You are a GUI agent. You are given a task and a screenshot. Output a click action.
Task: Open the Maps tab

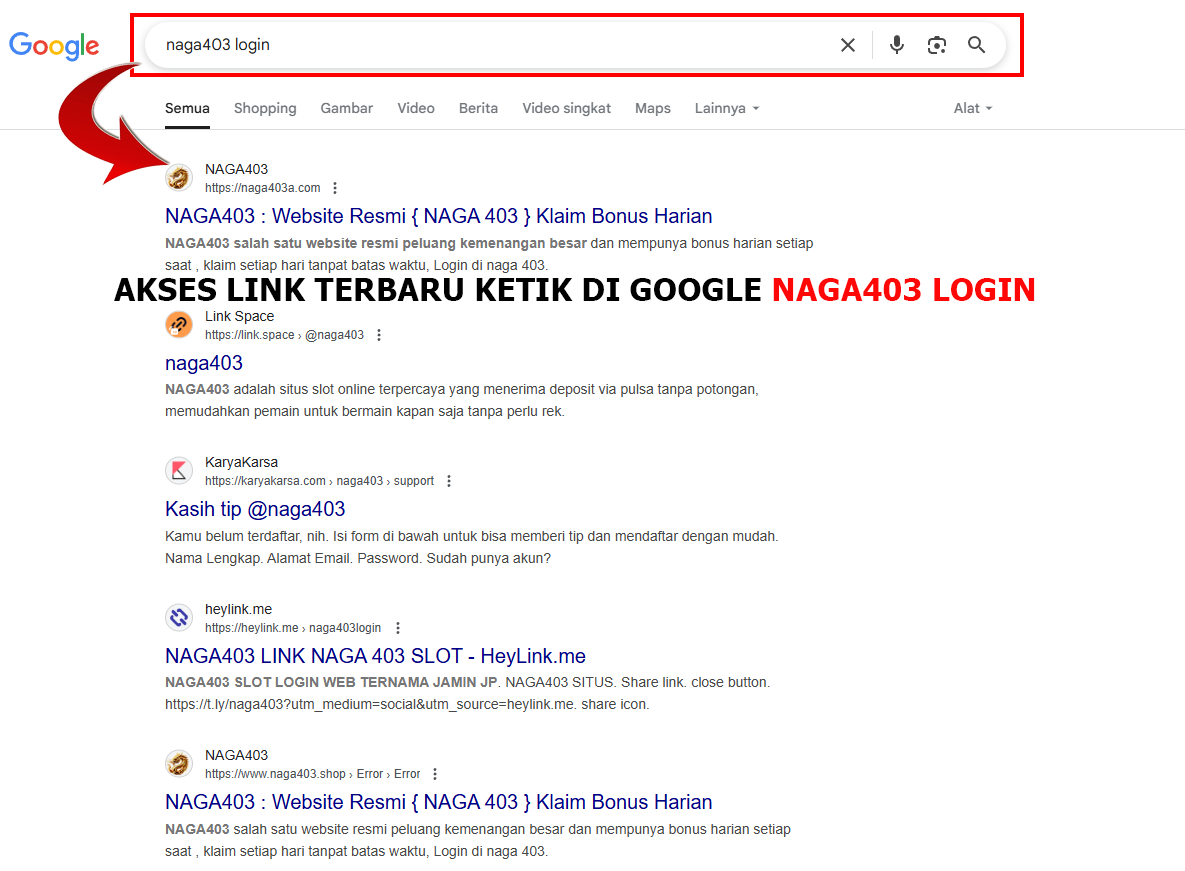[653, 108]
